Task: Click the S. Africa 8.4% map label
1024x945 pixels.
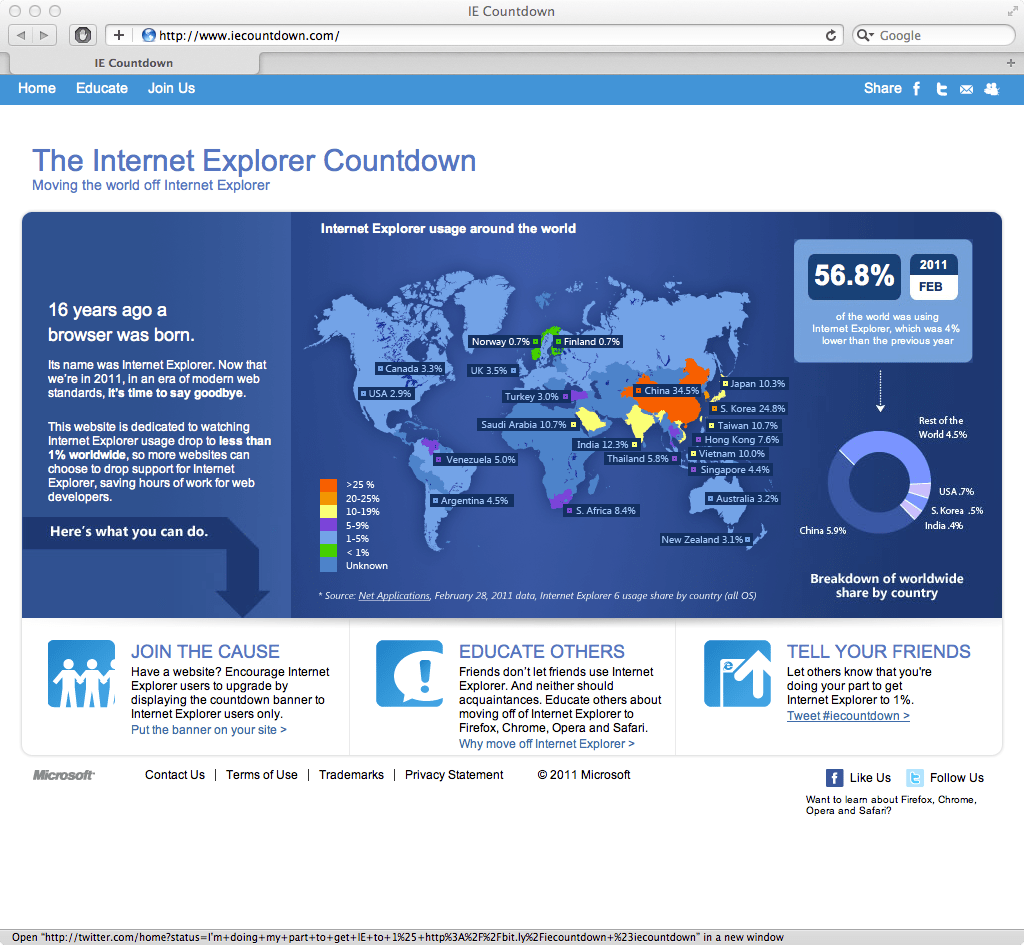Action: pos(601,511)
